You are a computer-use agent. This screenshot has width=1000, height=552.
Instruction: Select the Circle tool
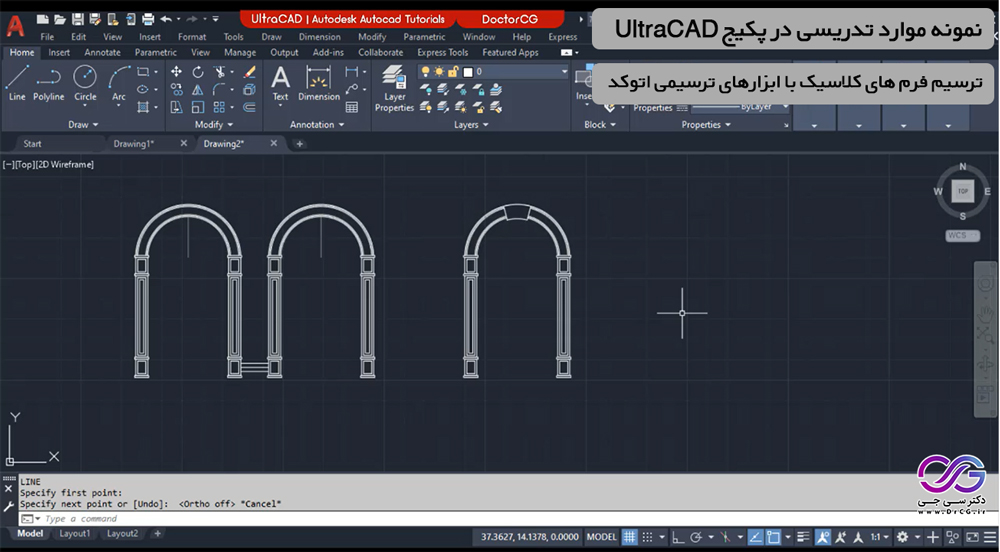(85, 83)
